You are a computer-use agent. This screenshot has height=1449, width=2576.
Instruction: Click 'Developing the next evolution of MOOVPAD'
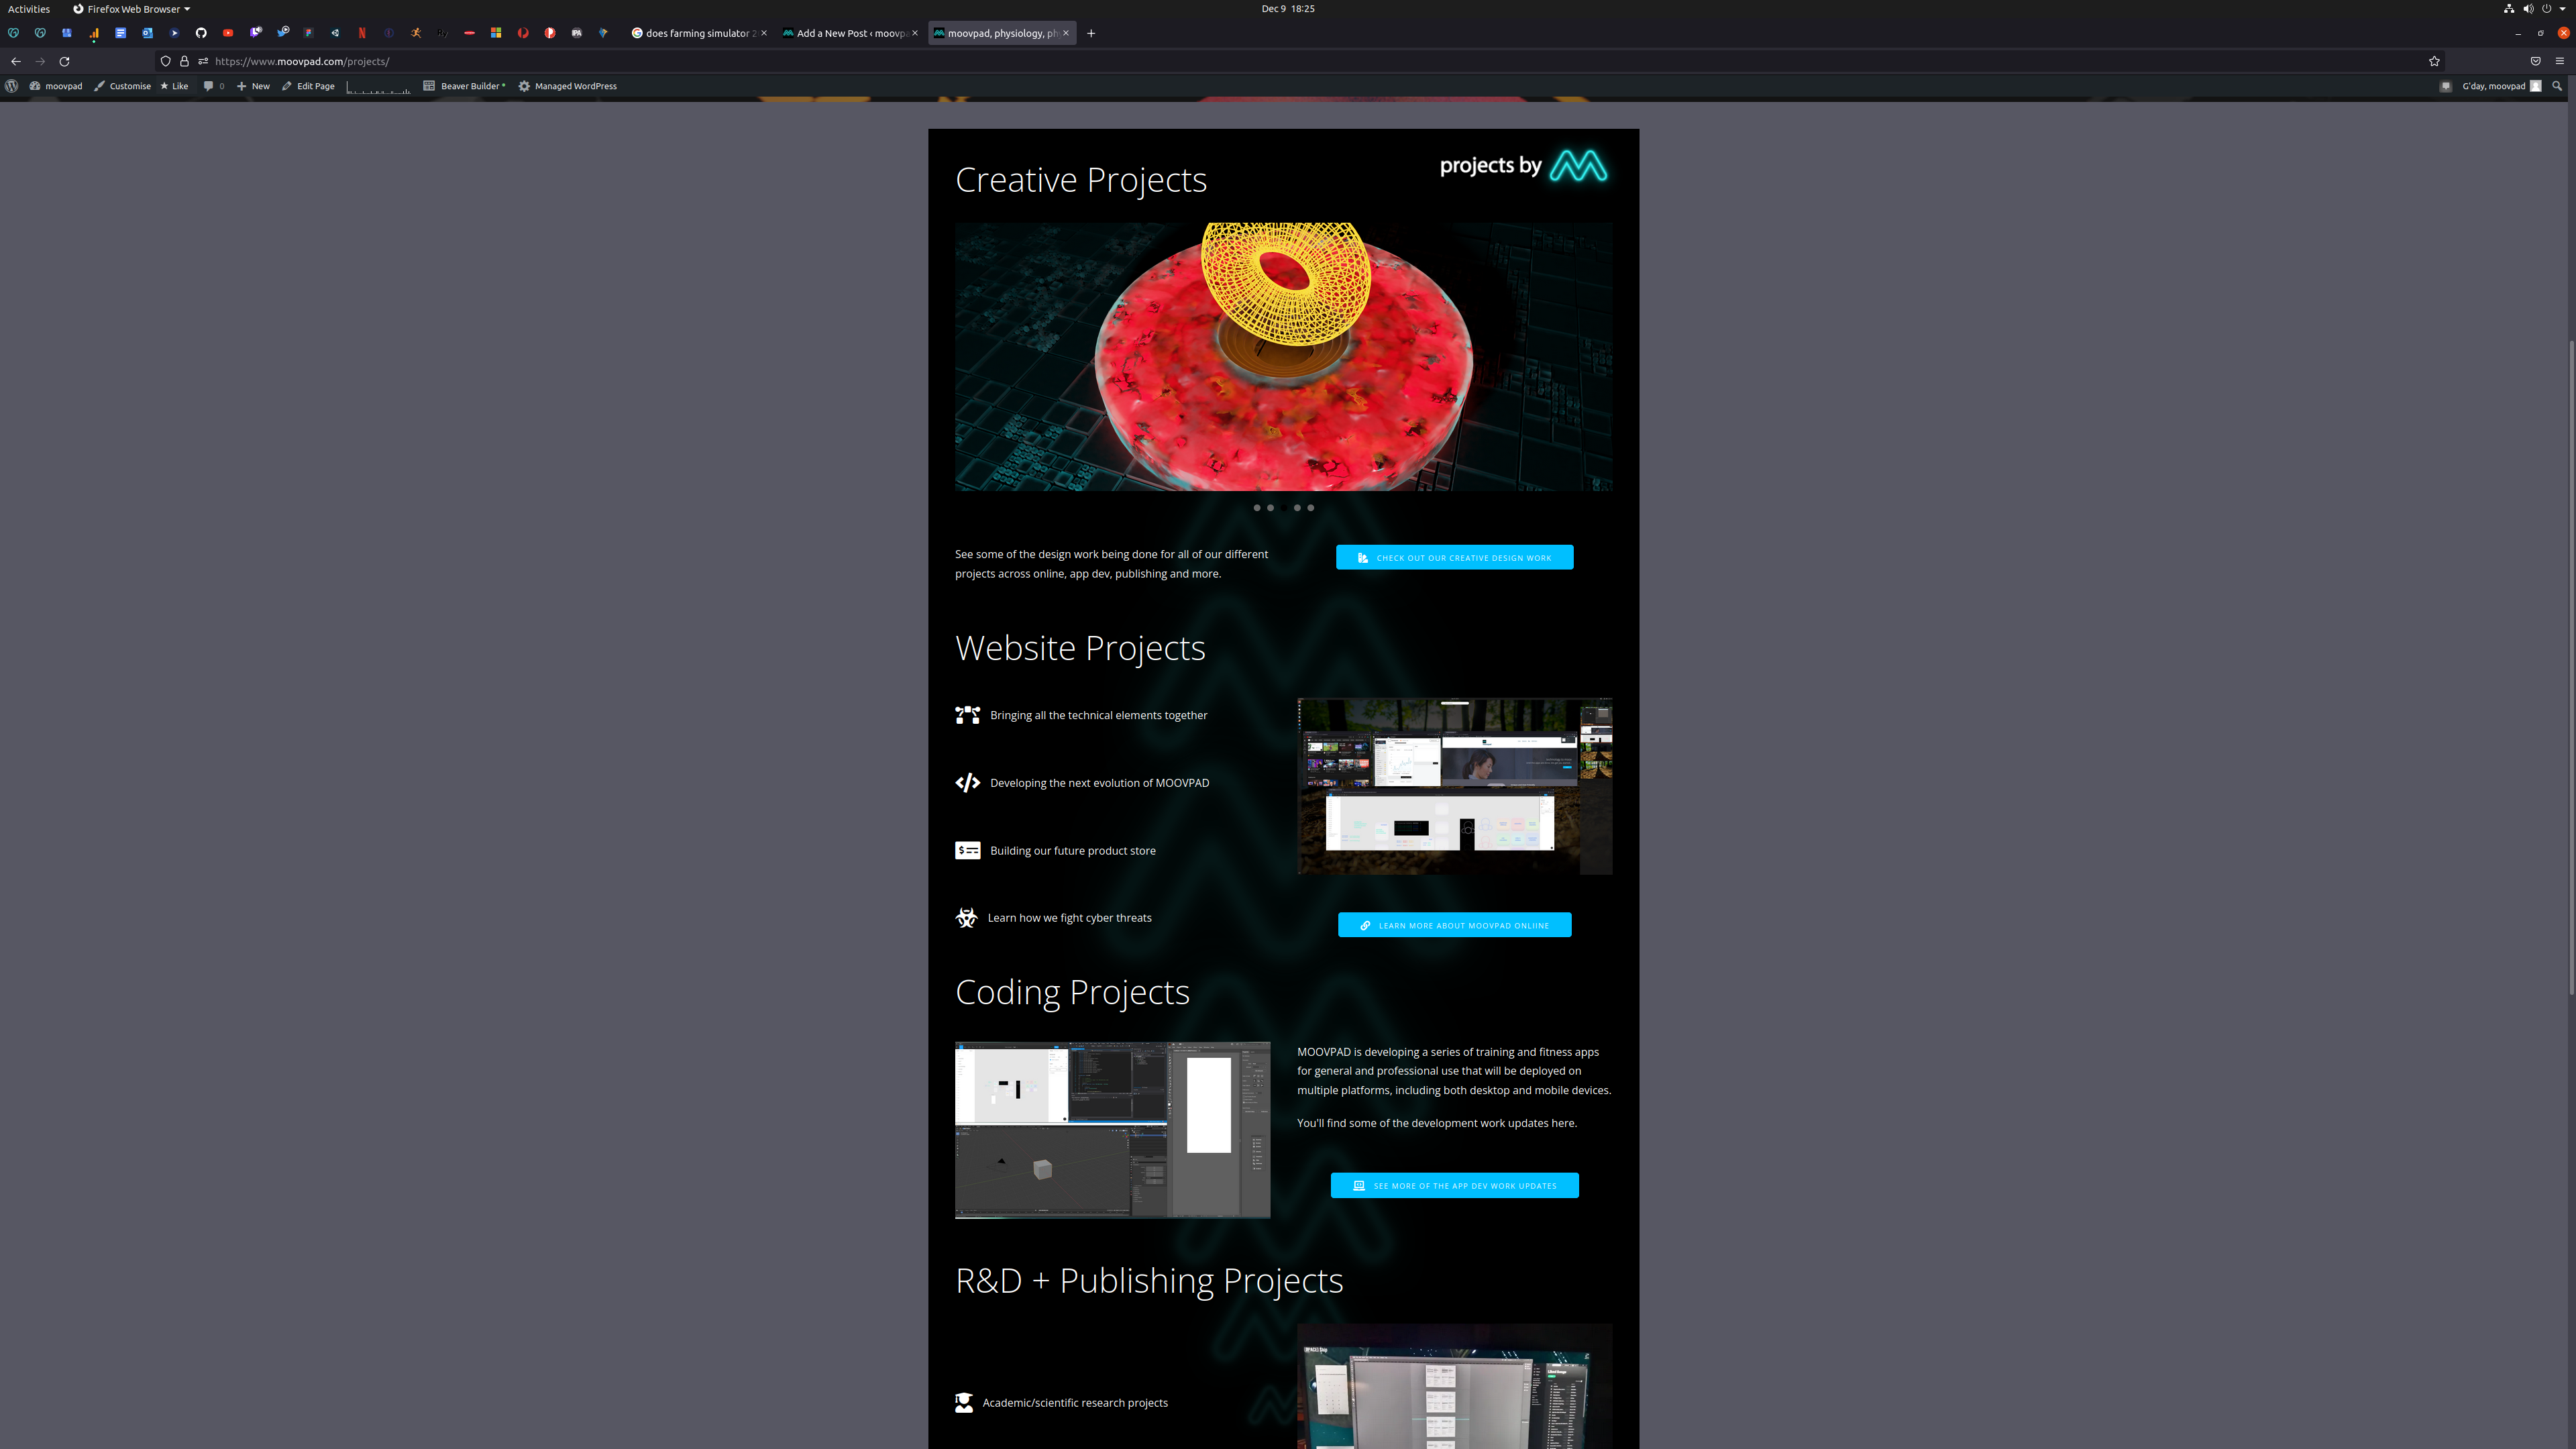(x=1099, y=783)
